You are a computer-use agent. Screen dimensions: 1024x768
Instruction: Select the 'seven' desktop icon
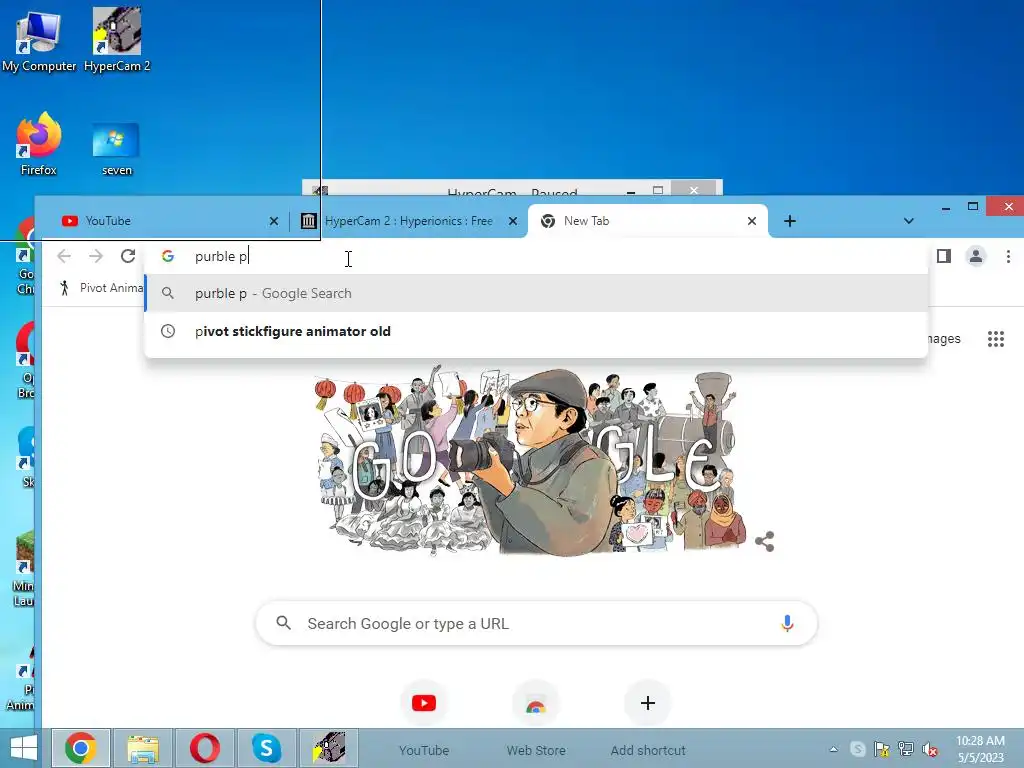point(116,149)
